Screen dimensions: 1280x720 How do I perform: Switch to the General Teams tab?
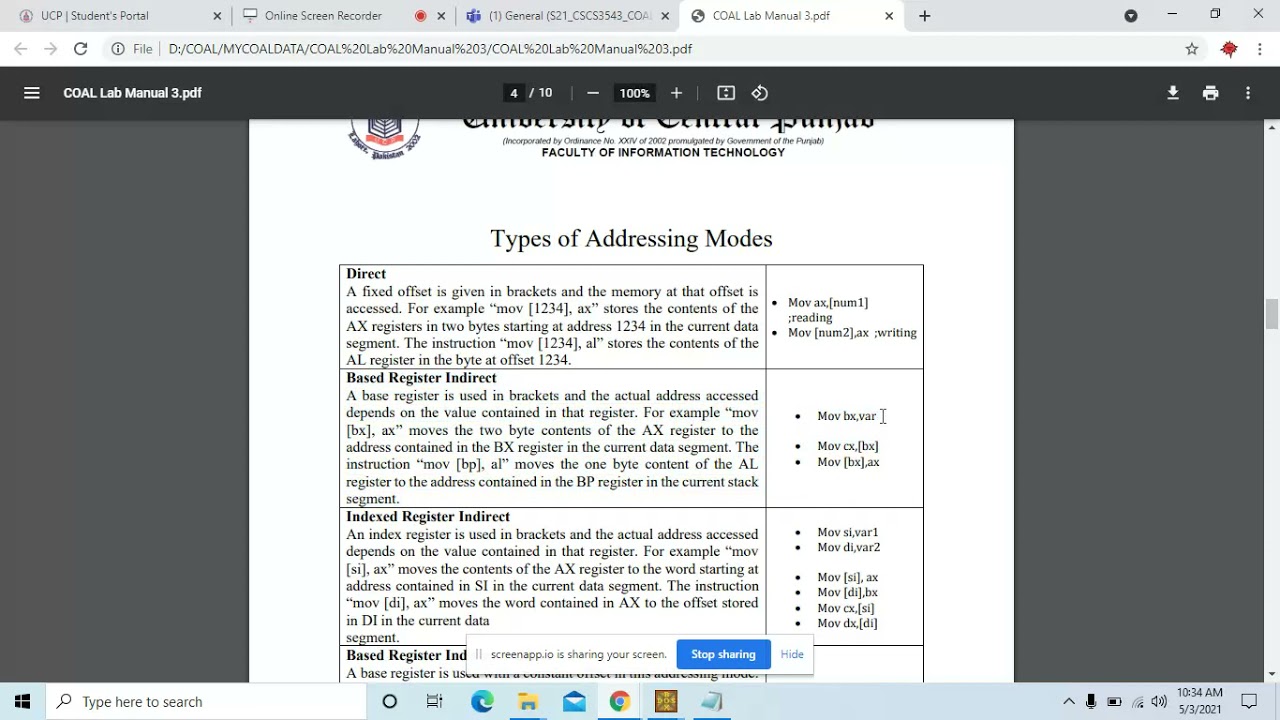[570, 16]
